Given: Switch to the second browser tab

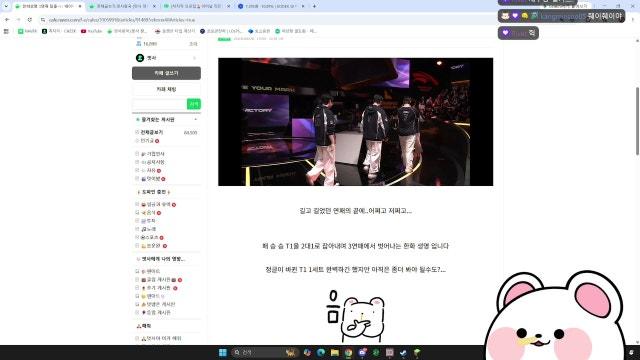Looking at the screenshot, I should click(122, 6).
